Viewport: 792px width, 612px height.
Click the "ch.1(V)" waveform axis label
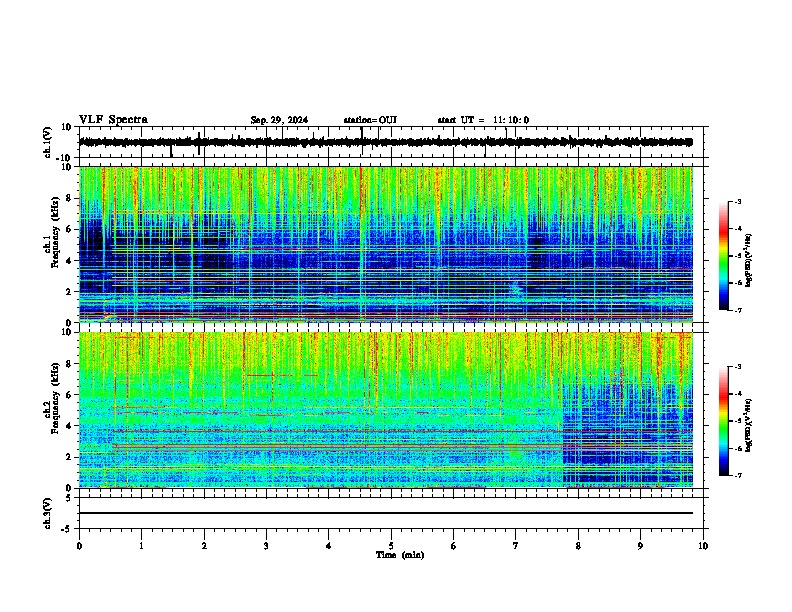48,142
